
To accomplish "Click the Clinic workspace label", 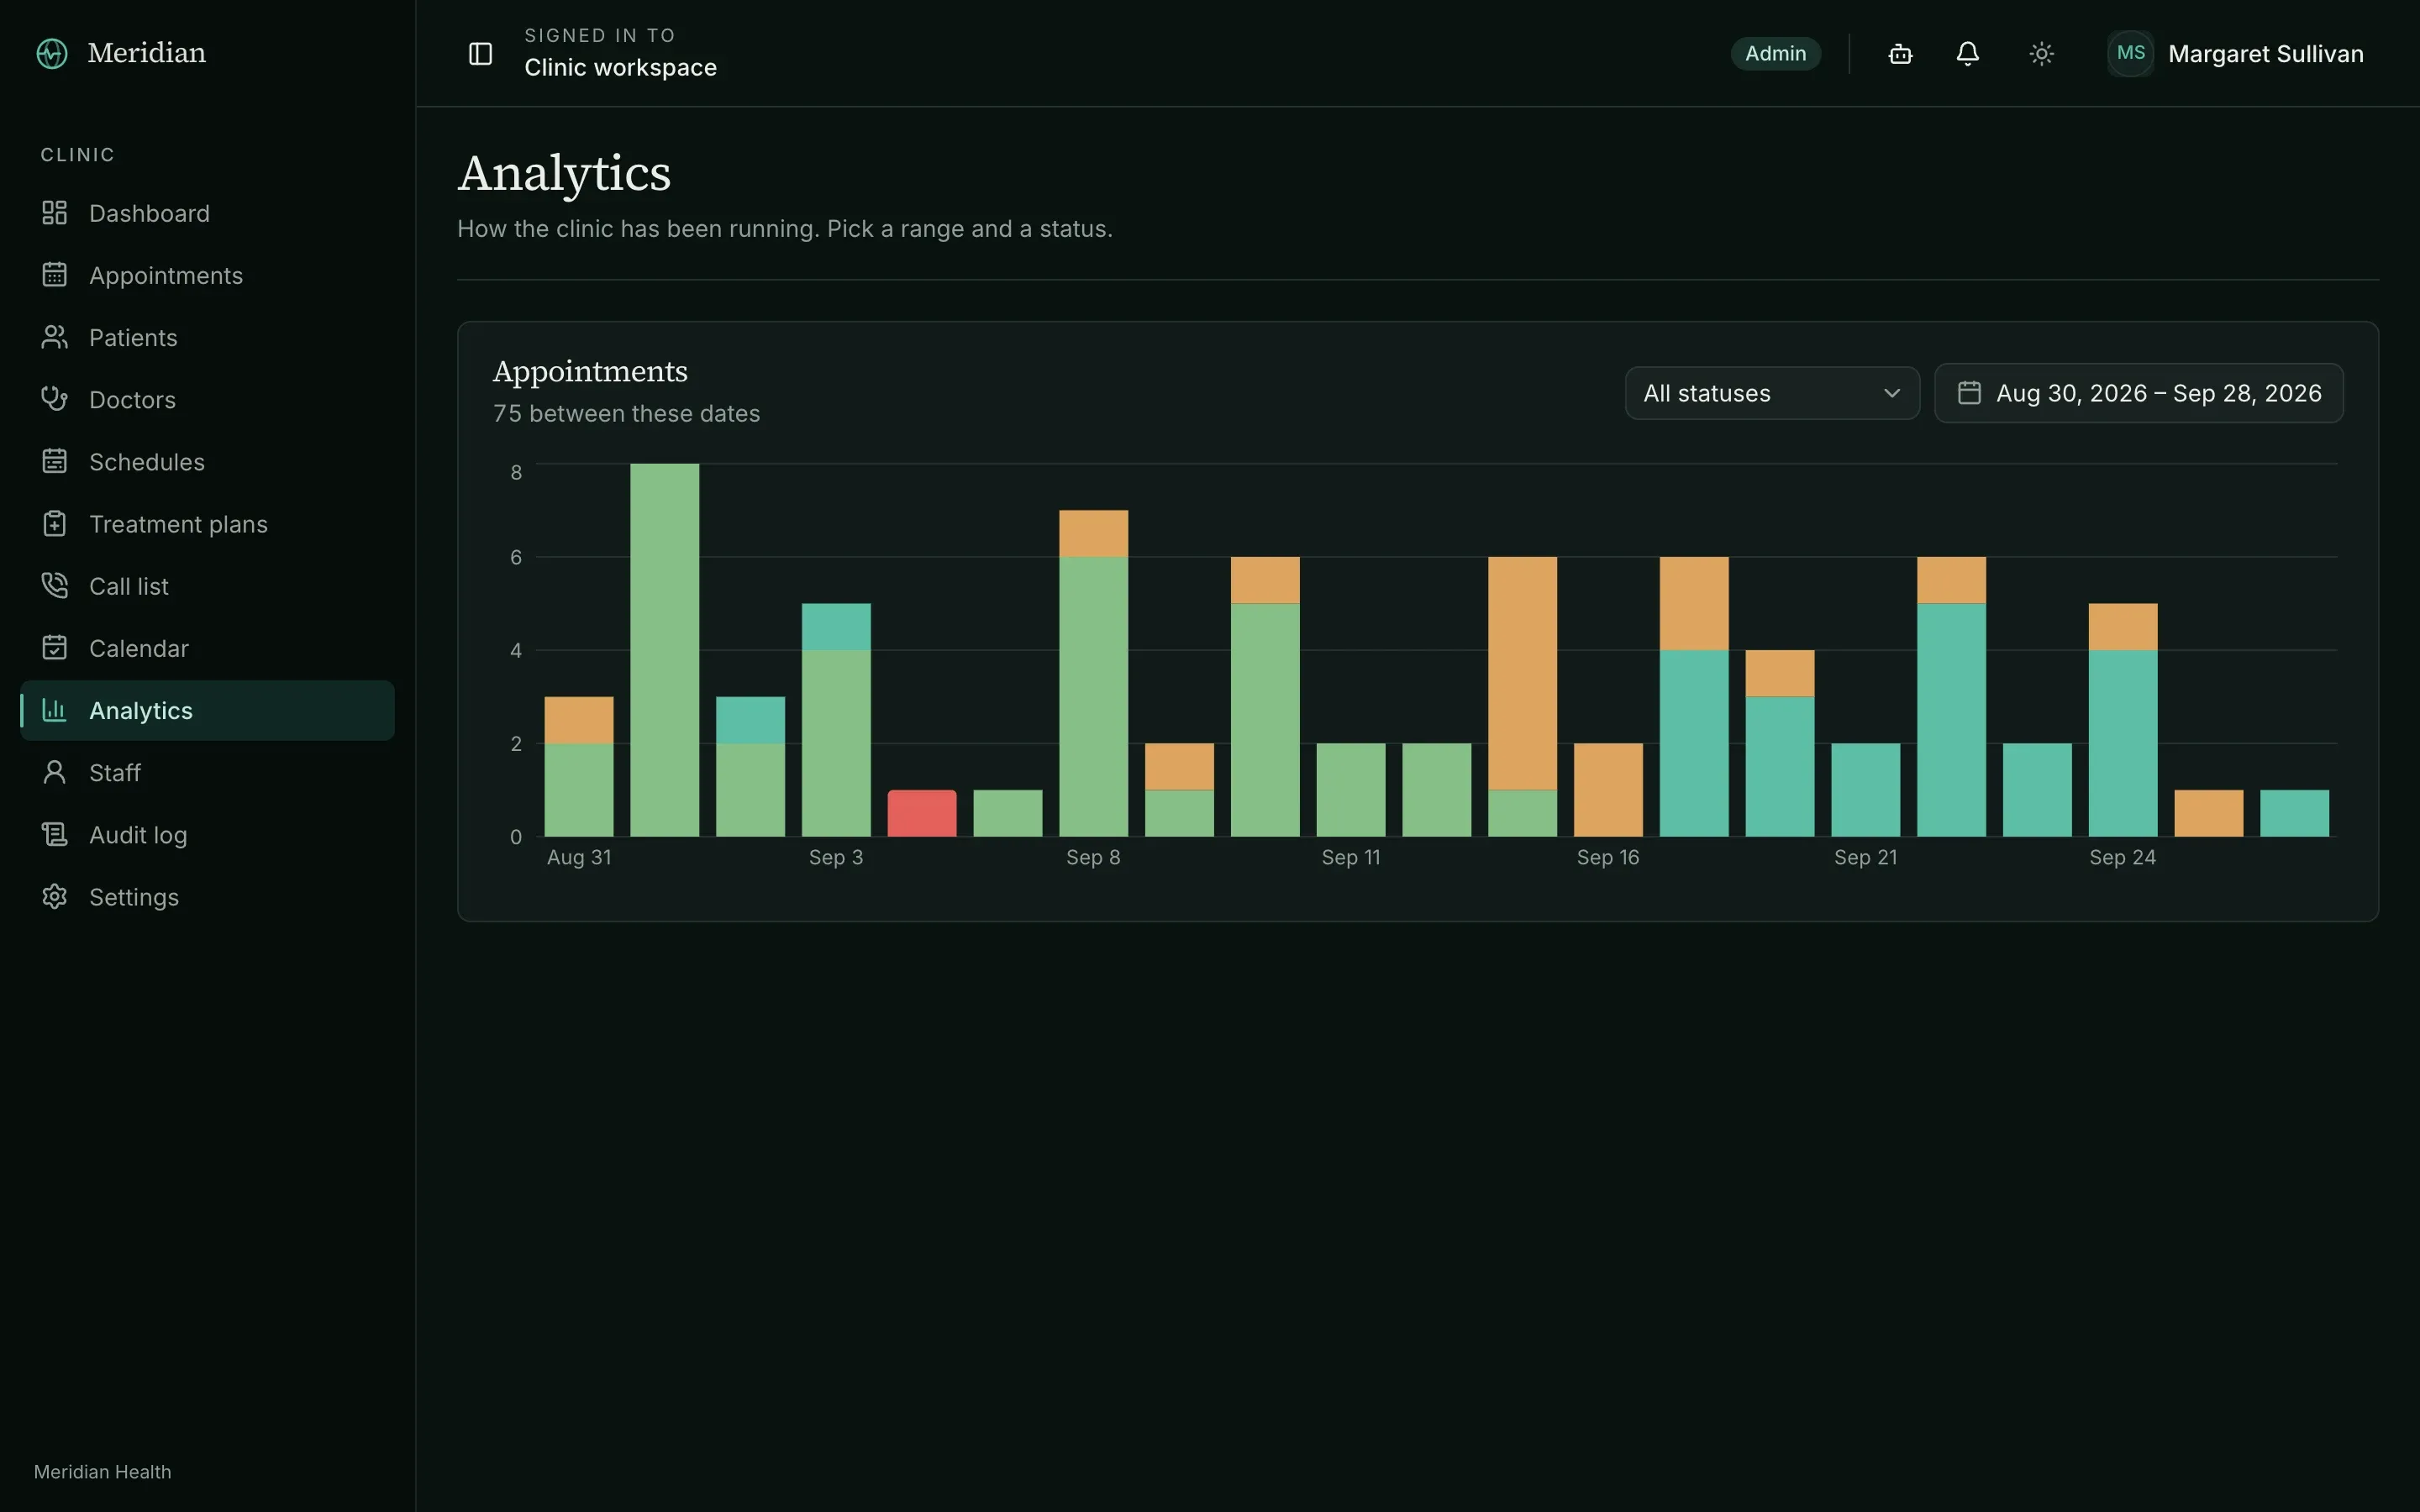I will [620, 67].
